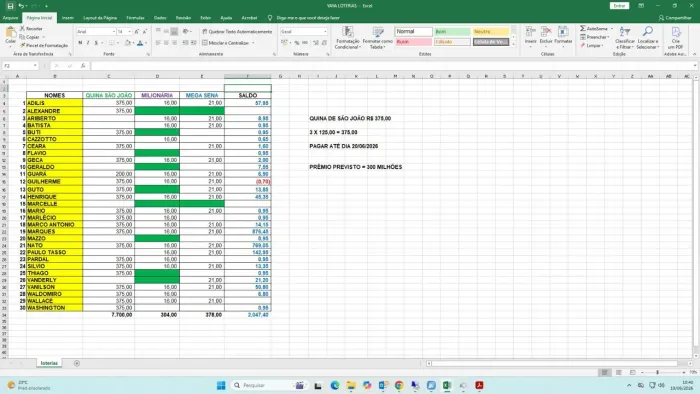
Task: Open the font size dropdown
Action: (x=129, y=32)
